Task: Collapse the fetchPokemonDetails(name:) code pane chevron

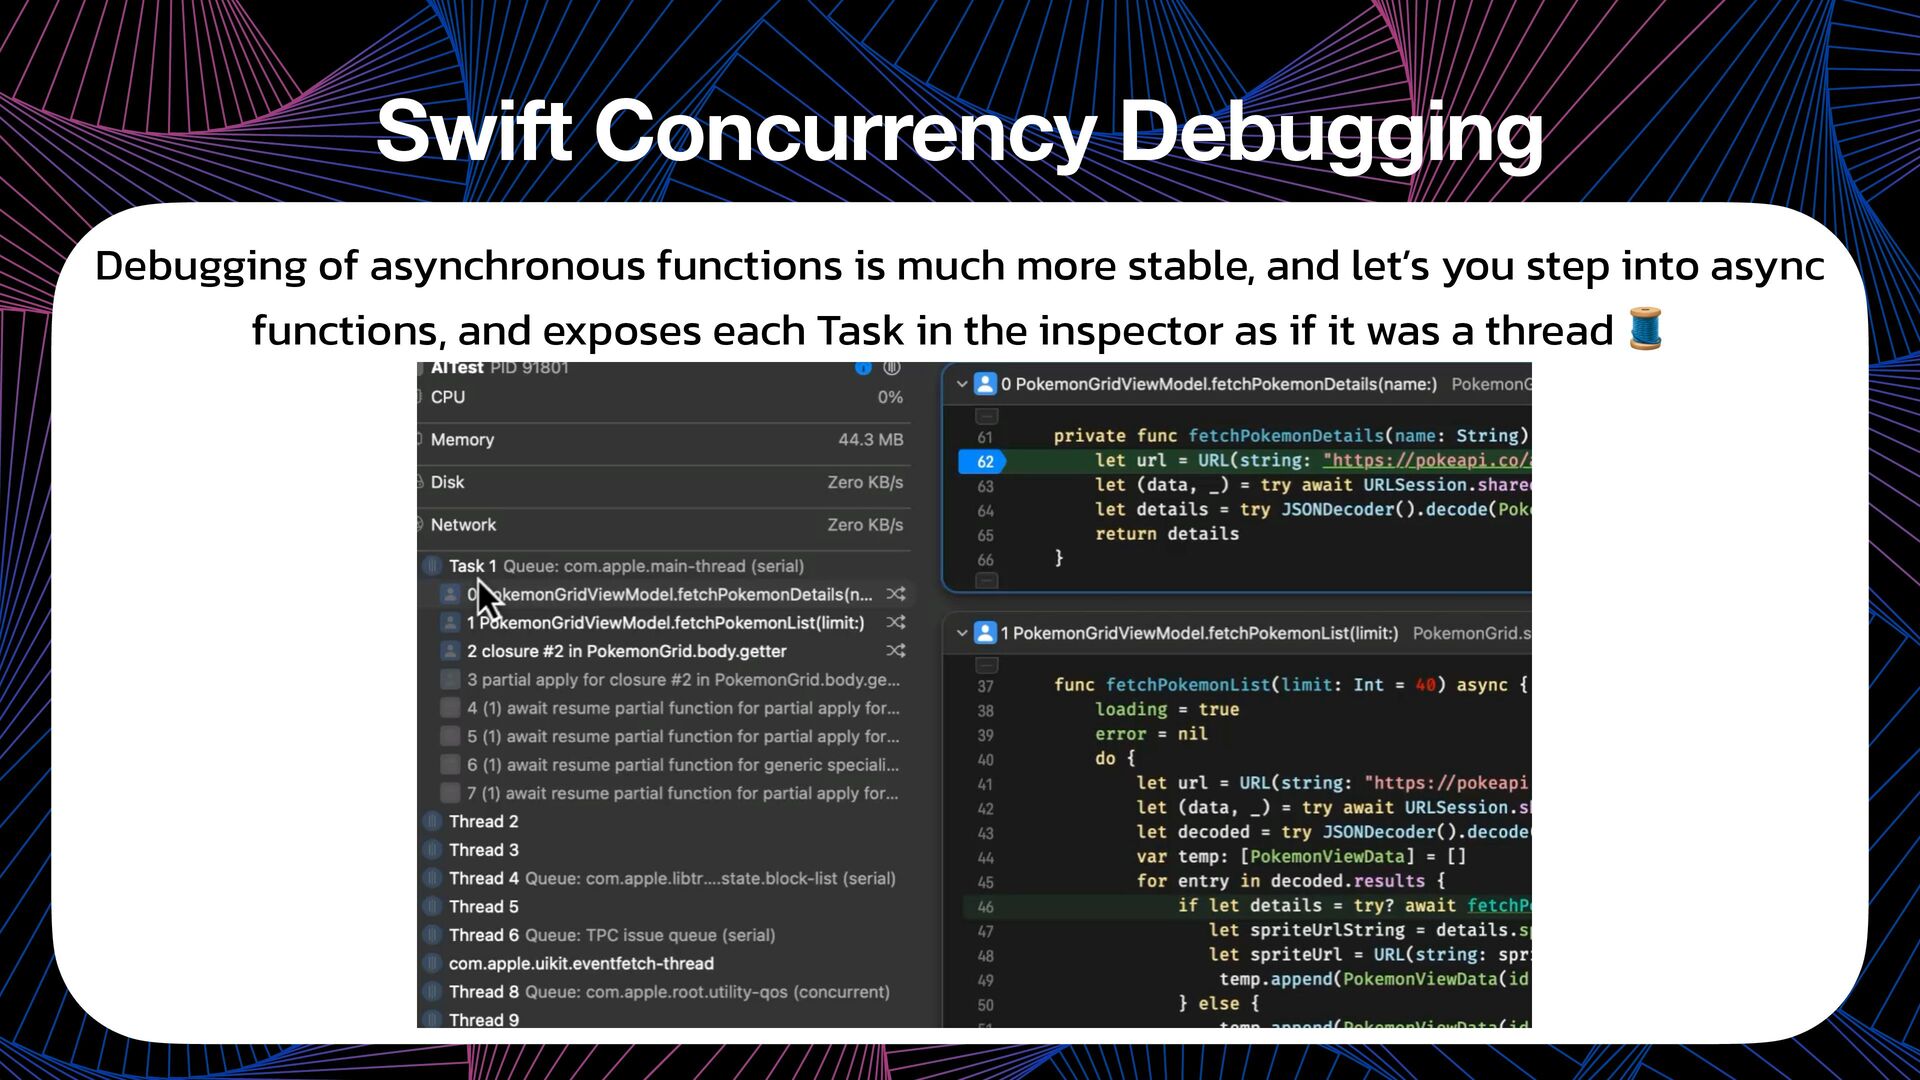Action: [x=962, y=384]
